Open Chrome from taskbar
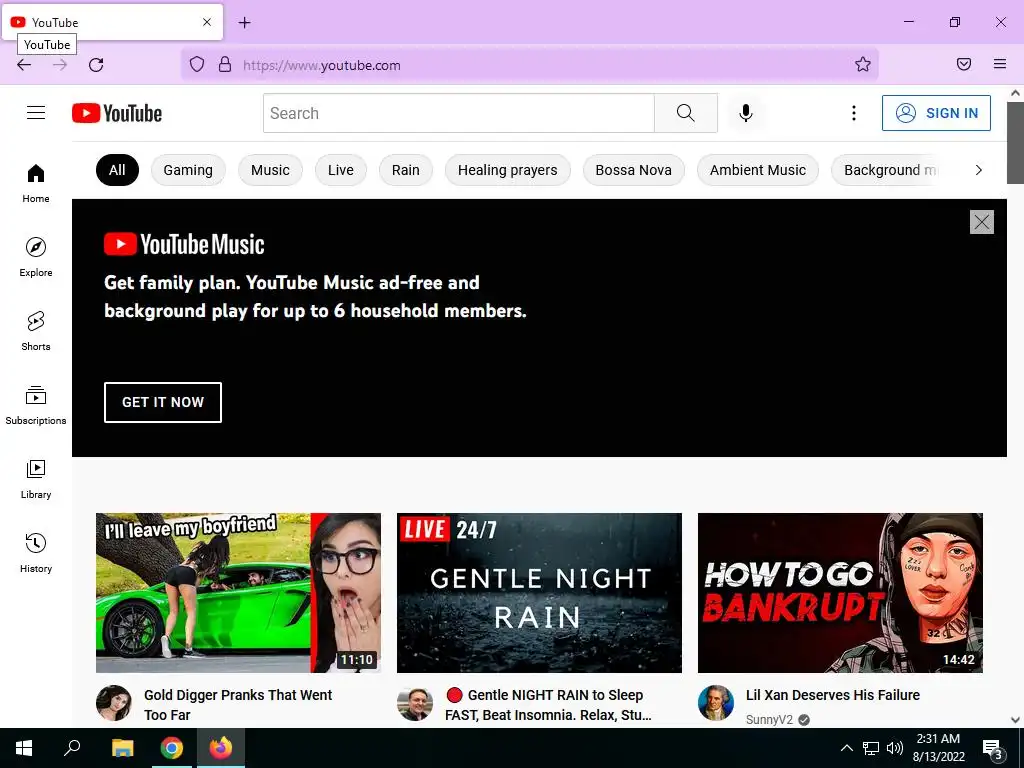 (172, 748)
